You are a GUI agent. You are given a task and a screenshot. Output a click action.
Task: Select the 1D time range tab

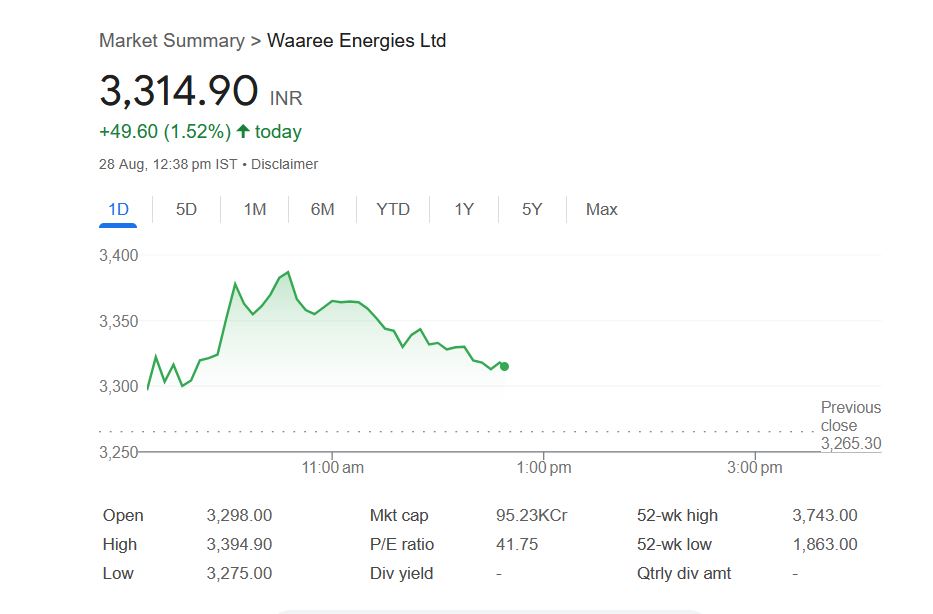point(119,209)
